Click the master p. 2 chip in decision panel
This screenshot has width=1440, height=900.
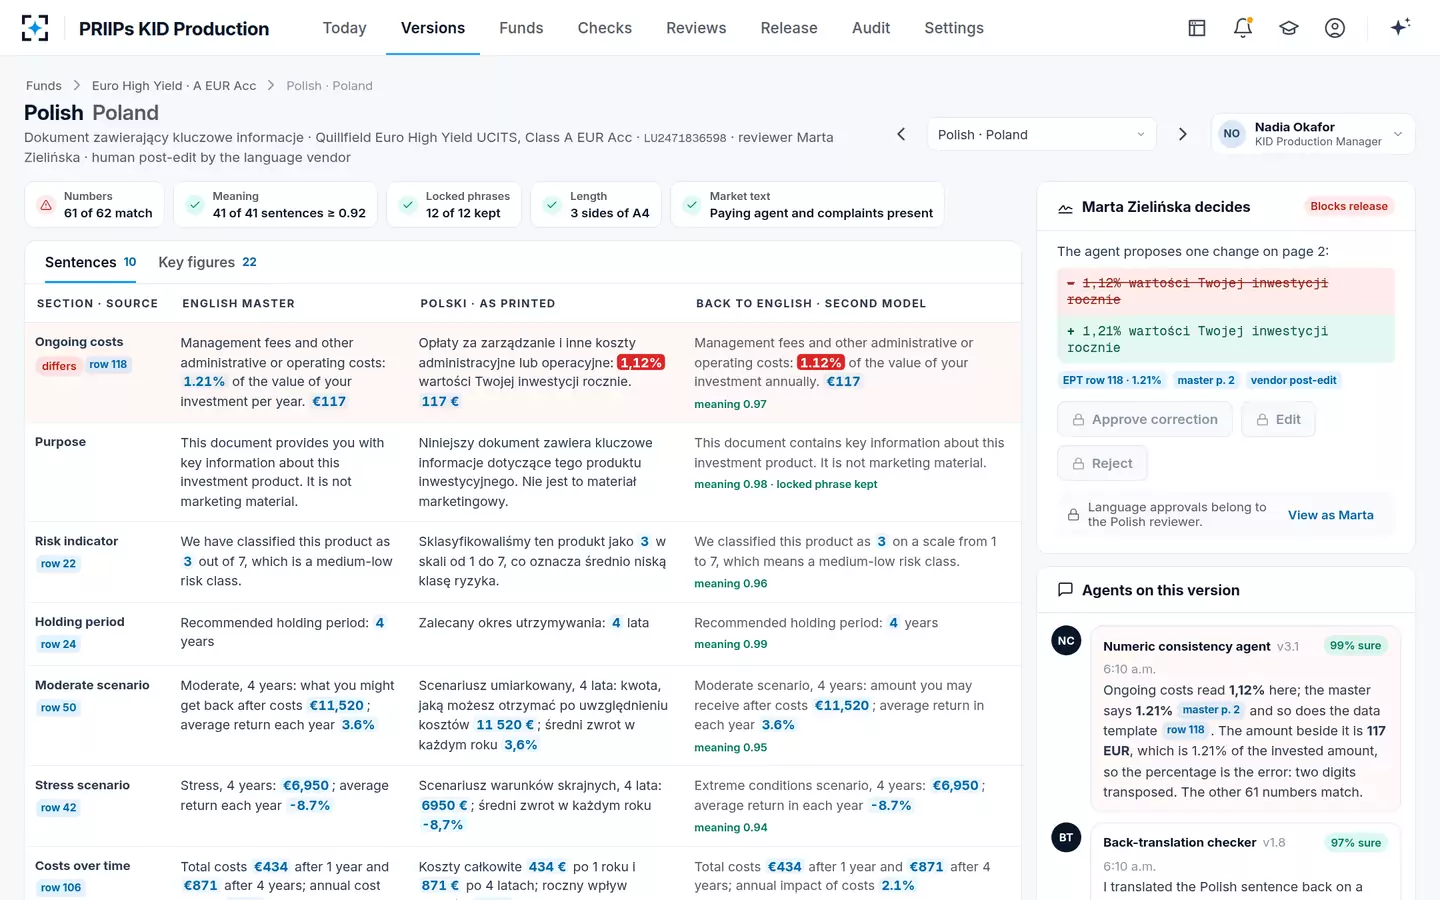1206,380
